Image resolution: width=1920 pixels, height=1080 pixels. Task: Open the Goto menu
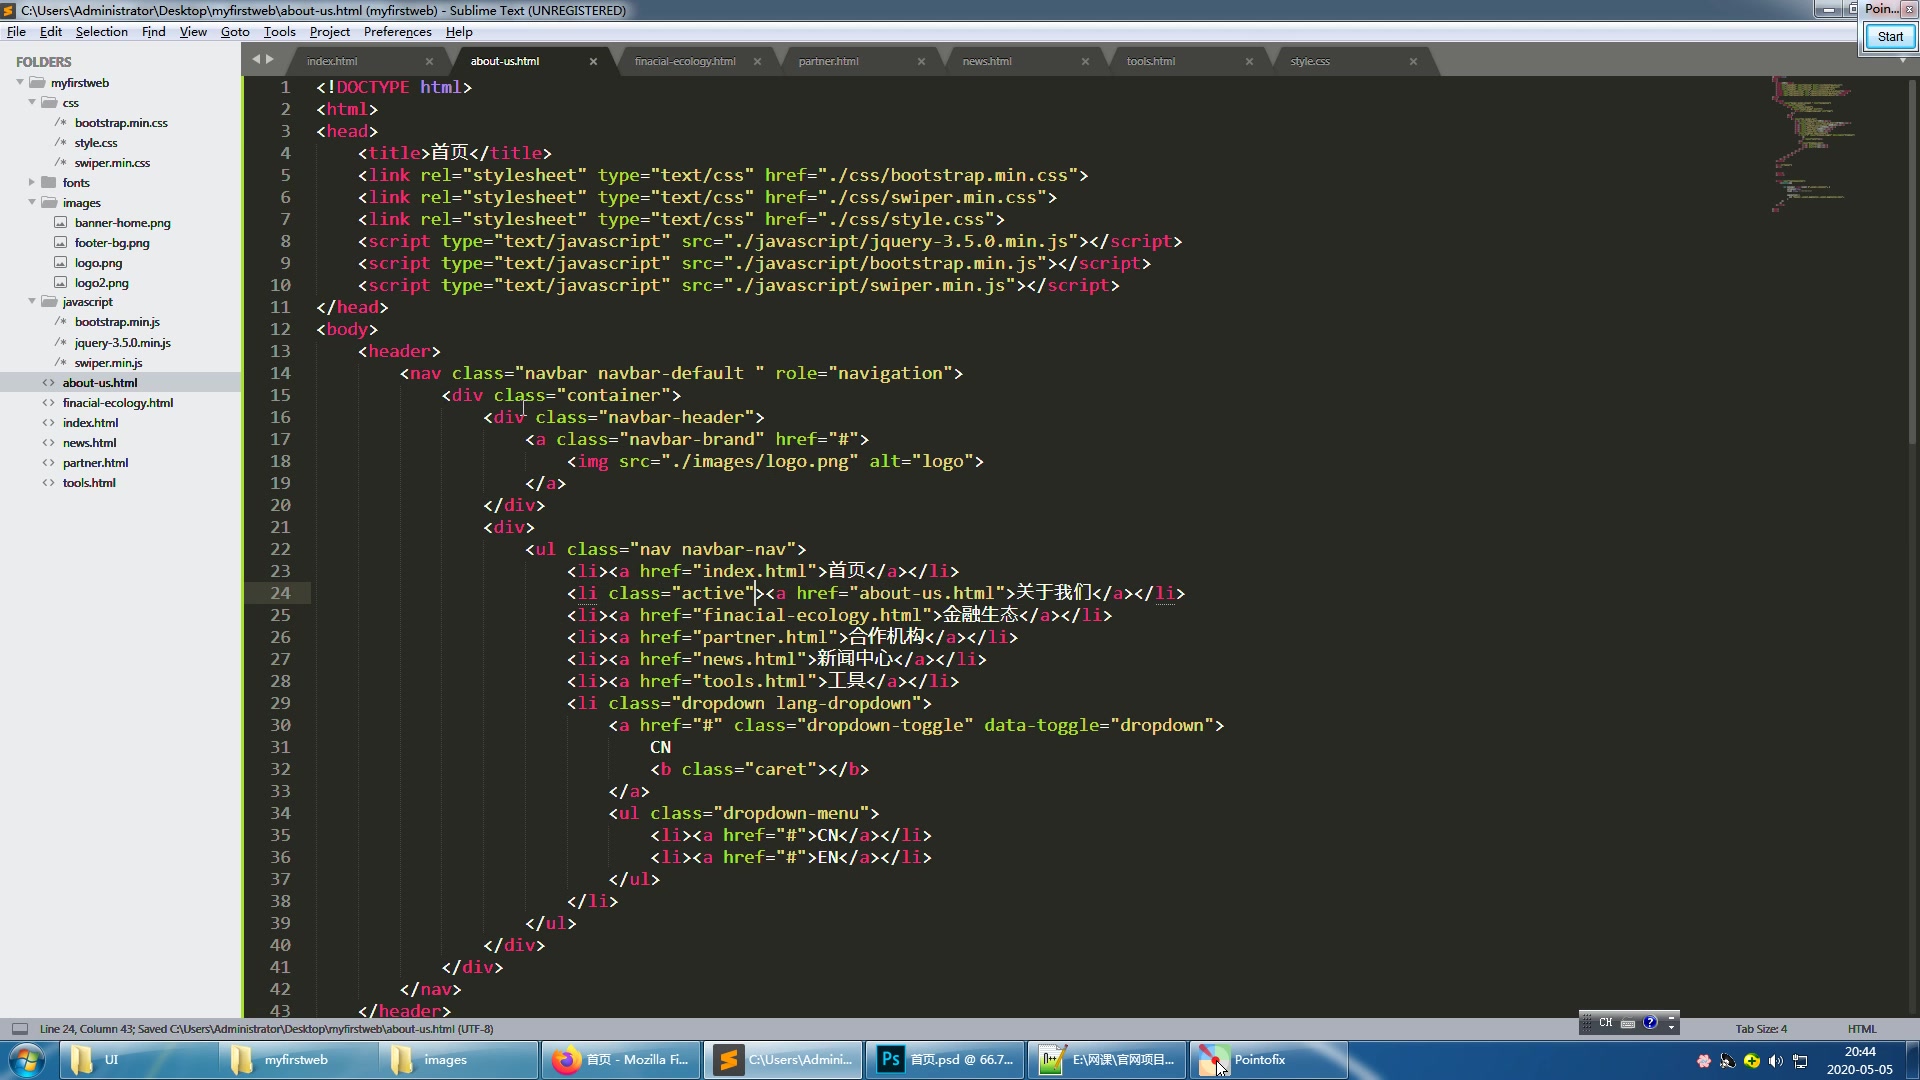pos(235,31)
